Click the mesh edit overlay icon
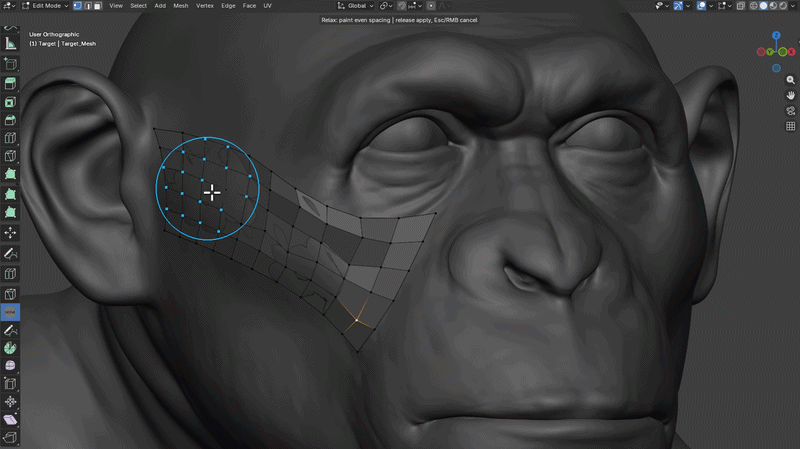This screenshot has height=449, width=800. click(723, 6)
